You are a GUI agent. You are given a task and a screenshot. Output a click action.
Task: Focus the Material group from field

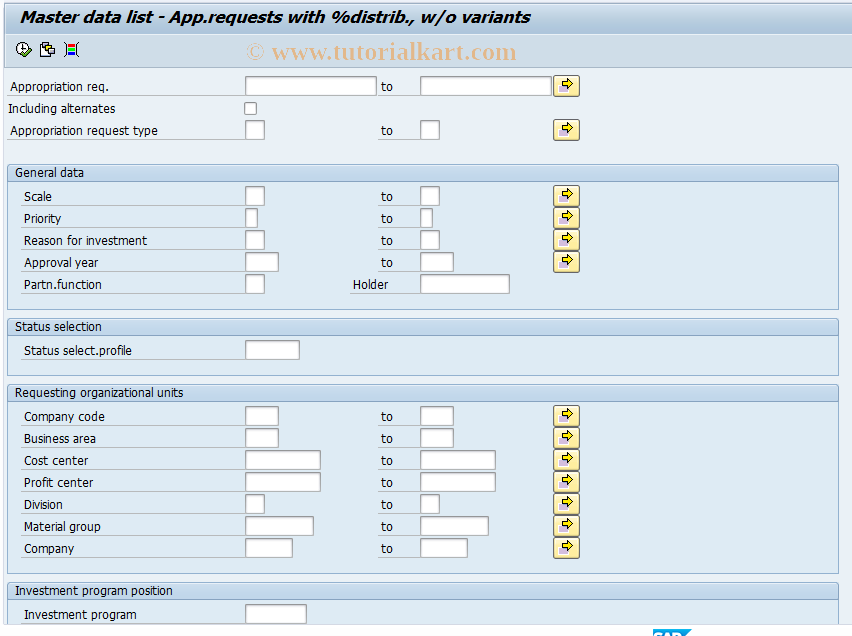pos(279,526)
